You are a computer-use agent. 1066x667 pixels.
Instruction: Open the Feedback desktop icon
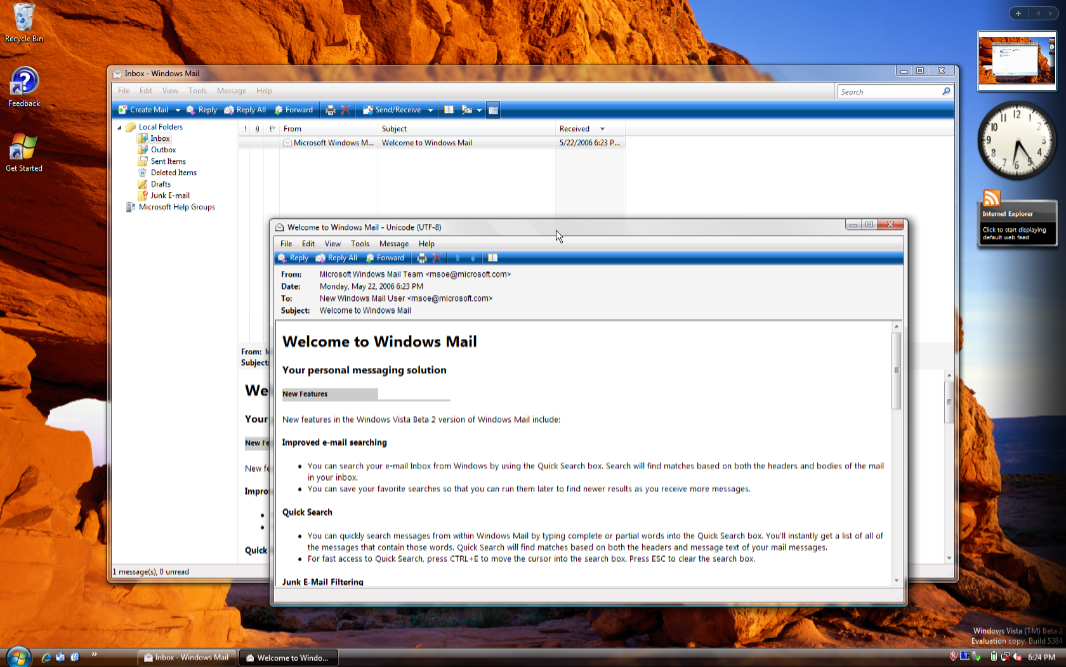24,87
